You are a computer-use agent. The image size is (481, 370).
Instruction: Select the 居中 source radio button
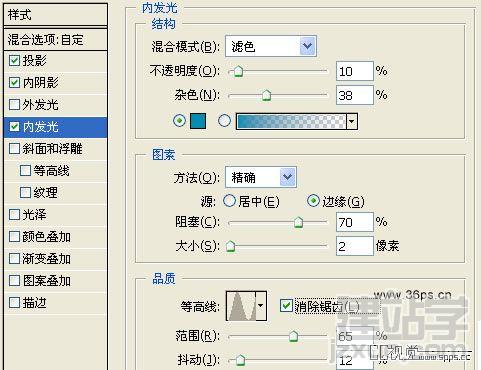[229, 201]
